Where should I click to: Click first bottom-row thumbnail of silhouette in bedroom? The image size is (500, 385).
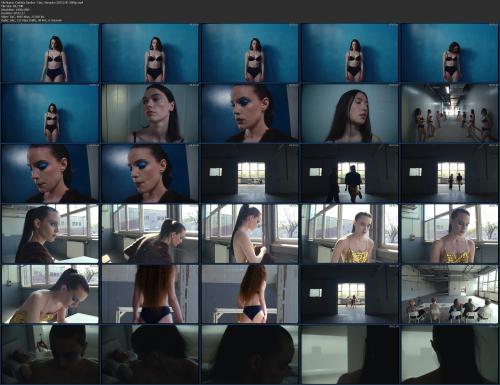(50, 354)
